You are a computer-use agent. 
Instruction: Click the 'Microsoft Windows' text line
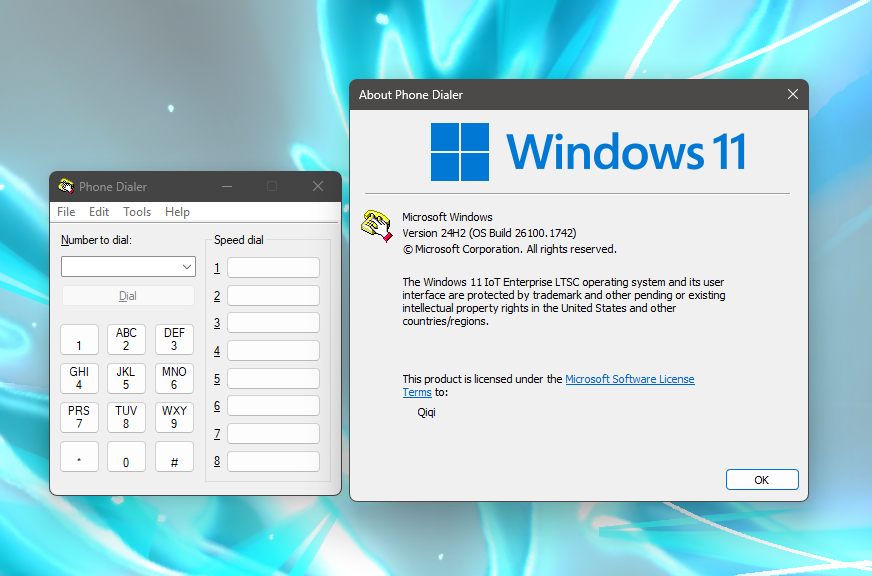(447, 217)
